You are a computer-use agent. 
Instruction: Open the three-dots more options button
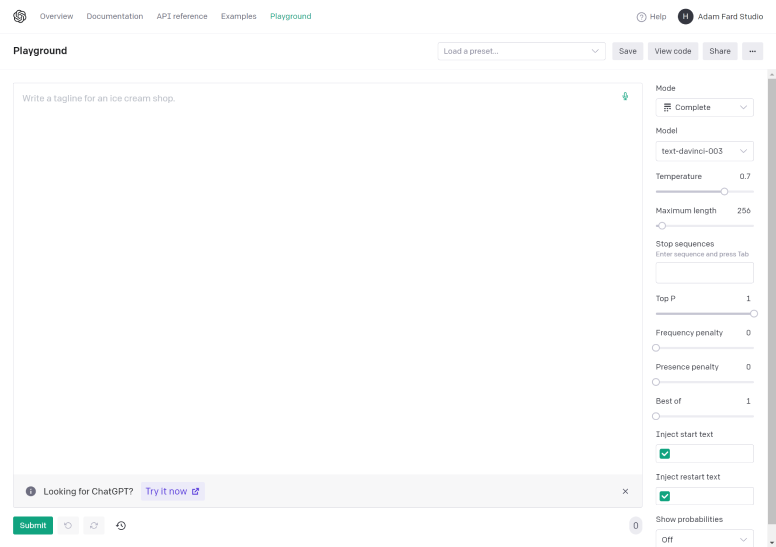pos(752,51)
